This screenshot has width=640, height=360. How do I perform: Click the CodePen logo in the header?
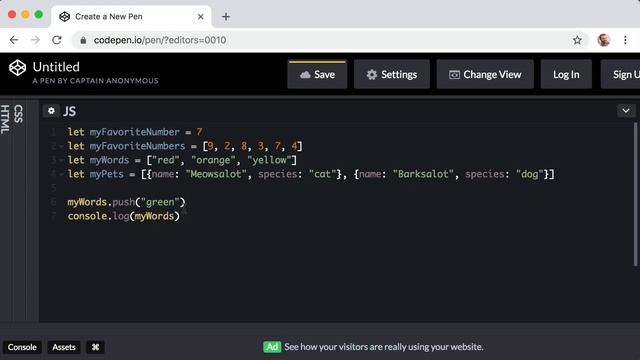point(18,68)
